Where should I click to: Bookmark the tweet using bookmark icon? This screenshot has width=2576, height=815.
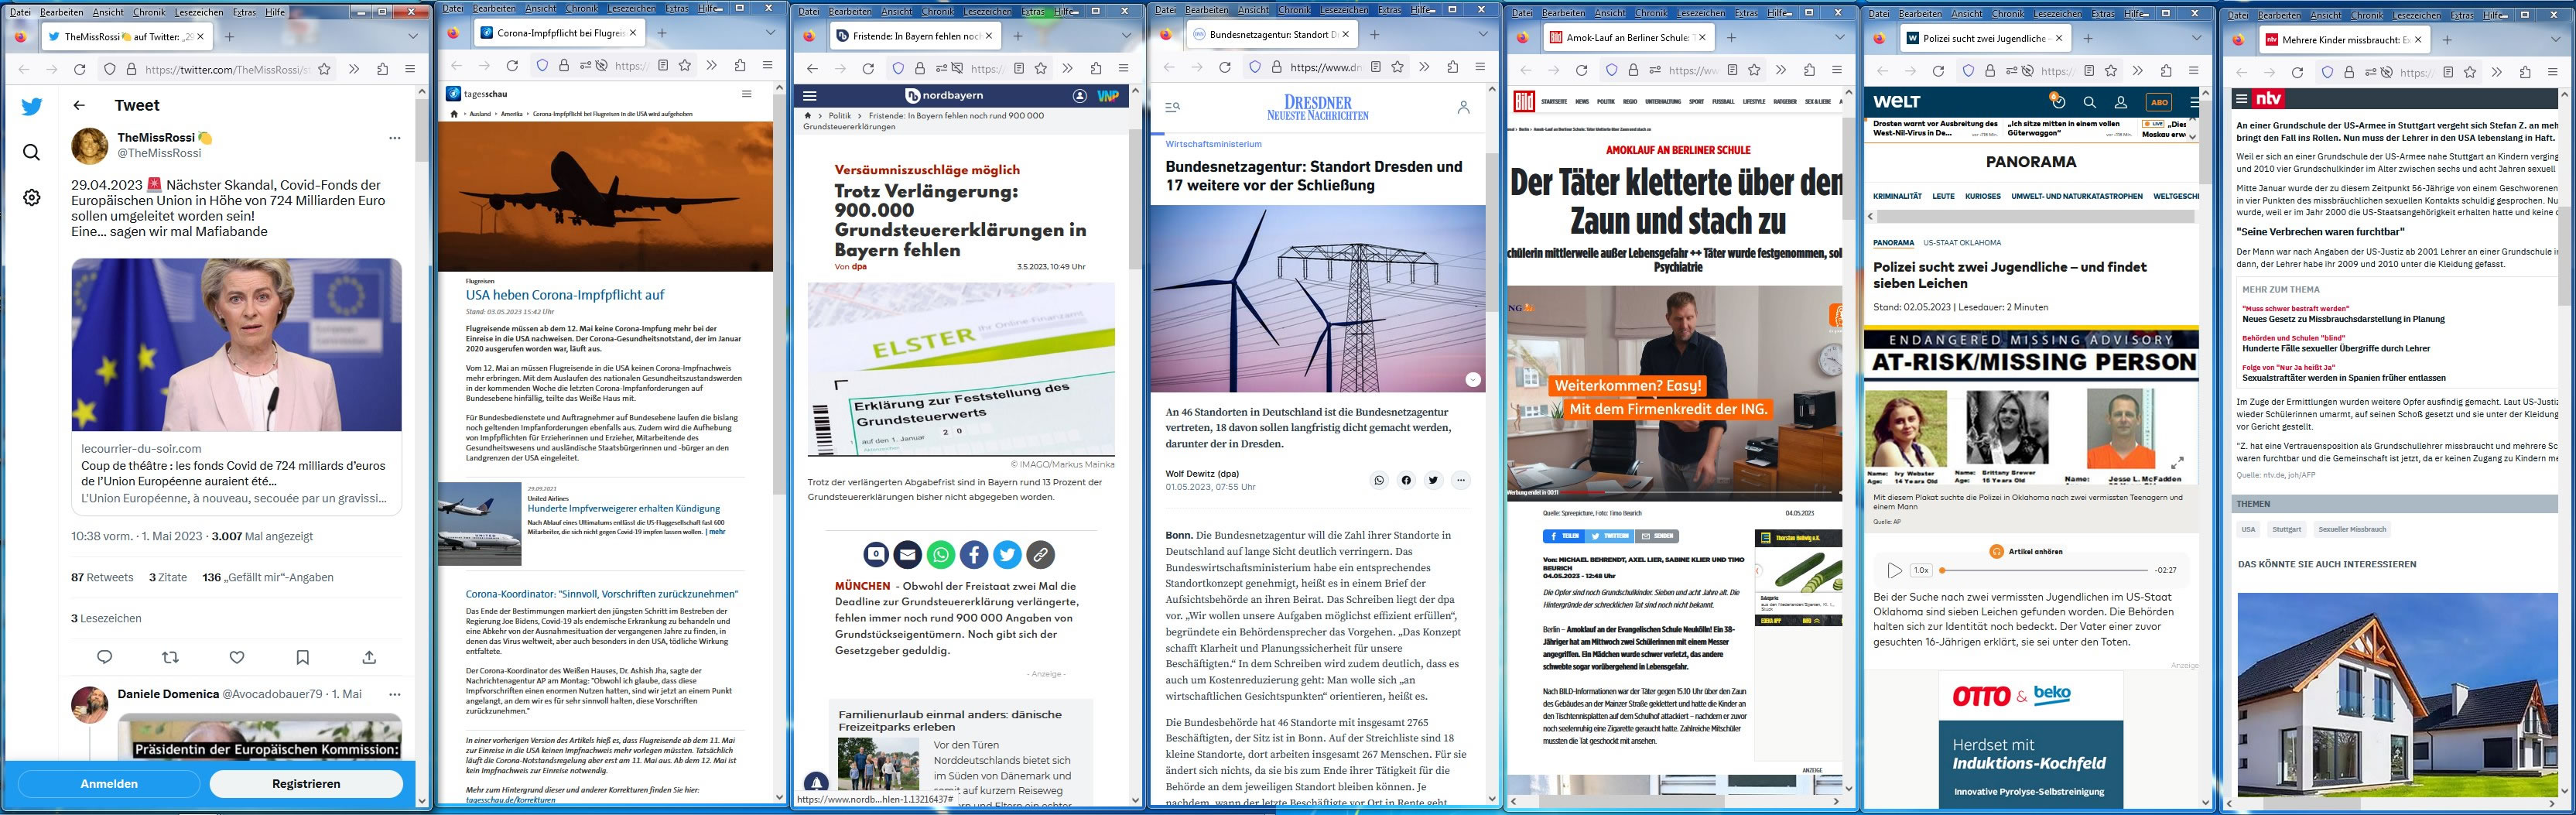(303, 657)
